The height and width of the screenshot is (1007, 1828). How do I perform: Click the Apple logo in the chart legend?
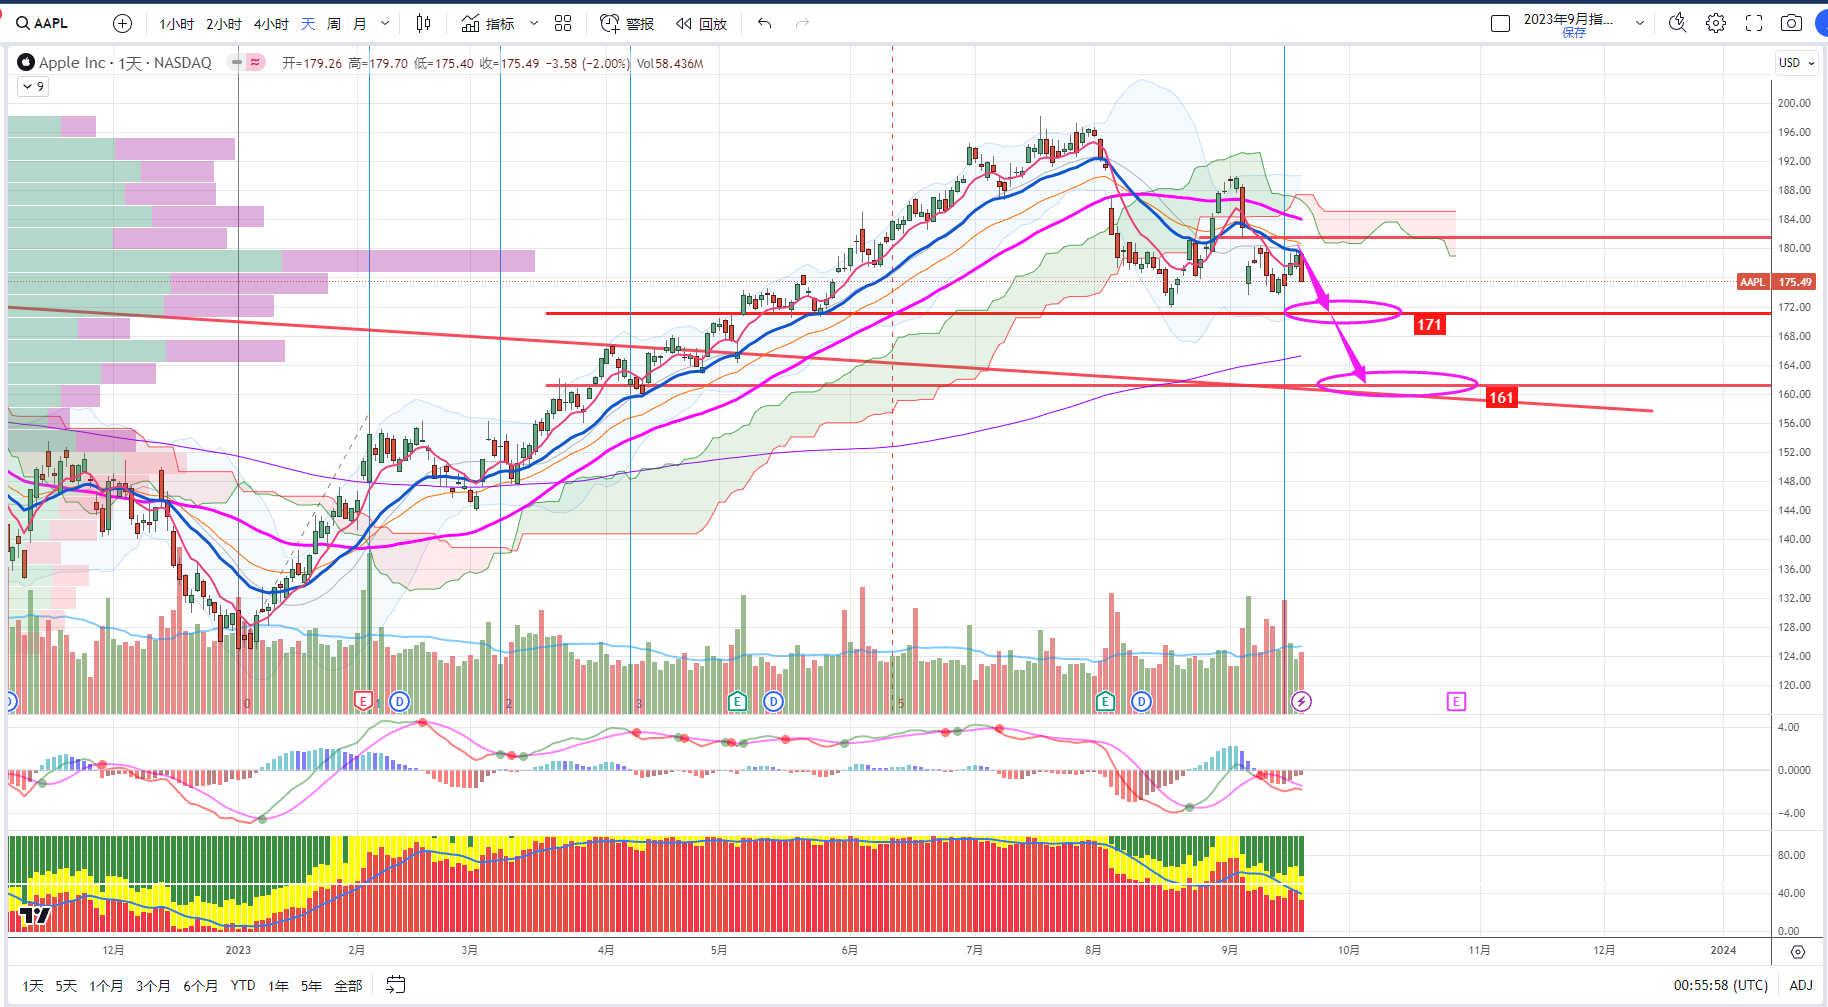pos(26,62)
